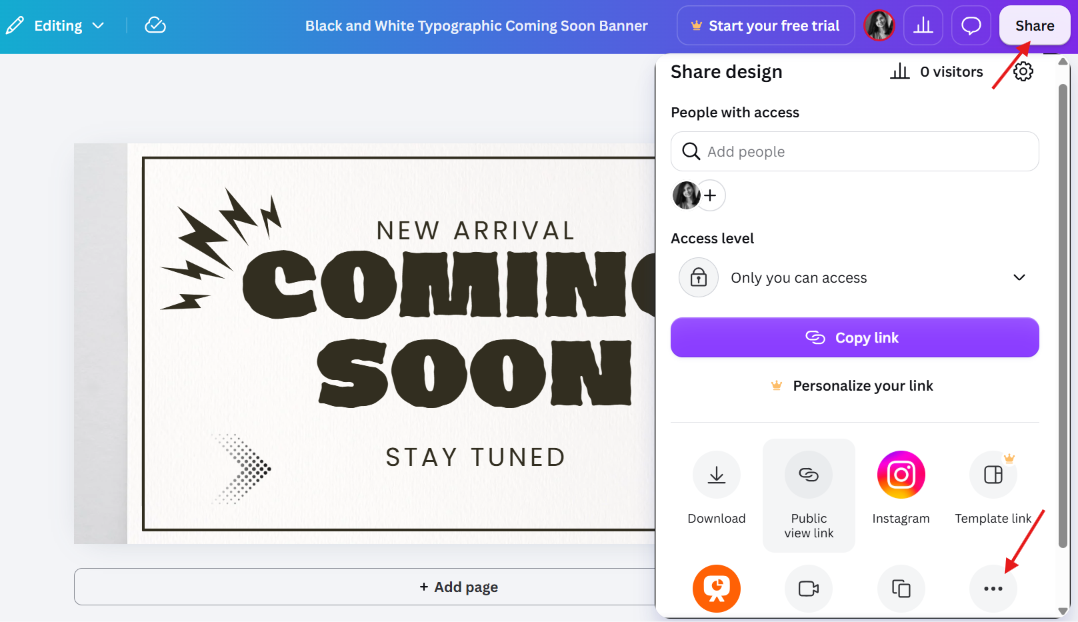Open the Editing mode dropdown
This screenshot has width=1078, height=622.
tap(55, 26)
